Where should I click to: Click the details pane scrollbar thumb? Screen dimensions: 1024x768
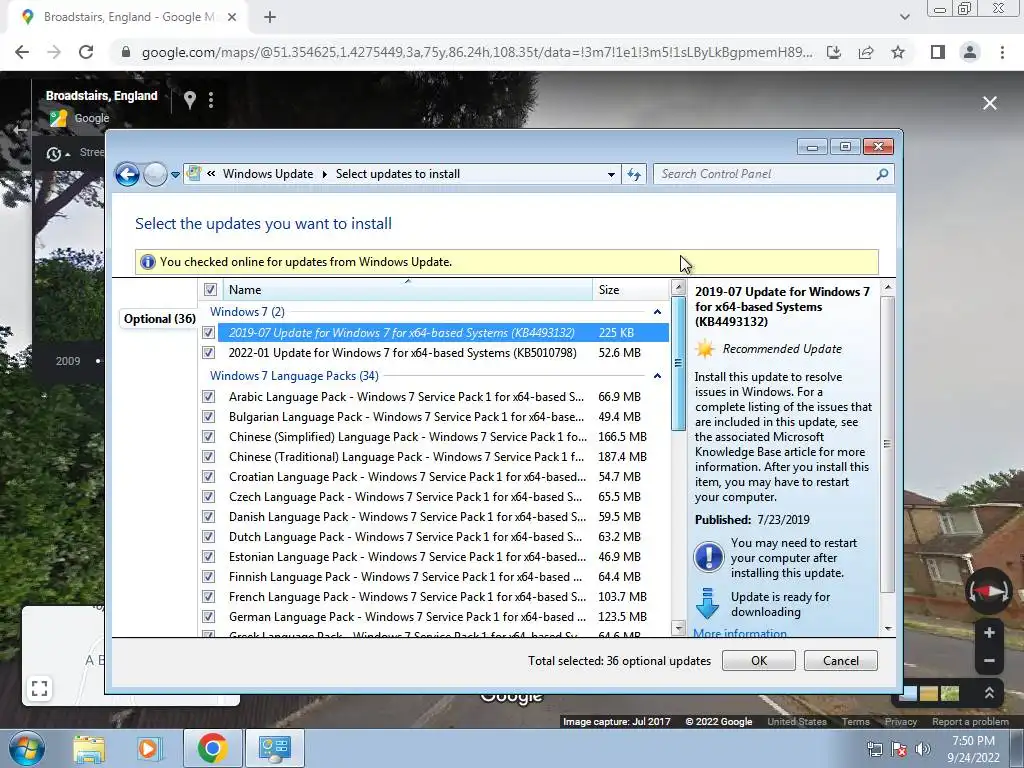coord(887,445)
